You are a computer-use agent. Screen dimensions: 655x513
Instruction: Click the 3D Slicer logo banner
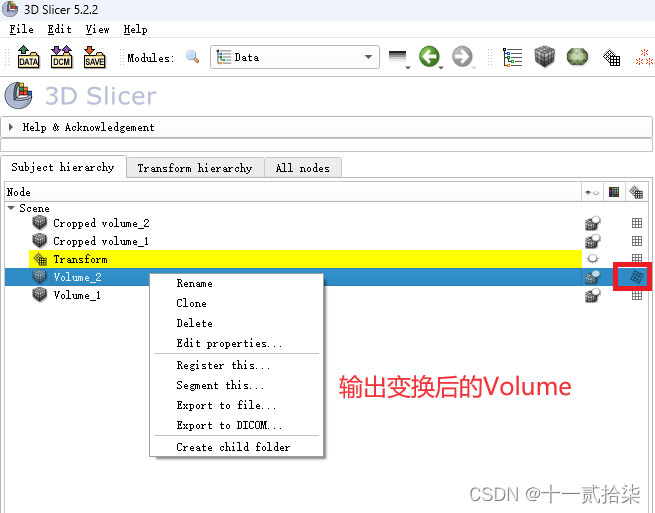[x=80, y=96]
